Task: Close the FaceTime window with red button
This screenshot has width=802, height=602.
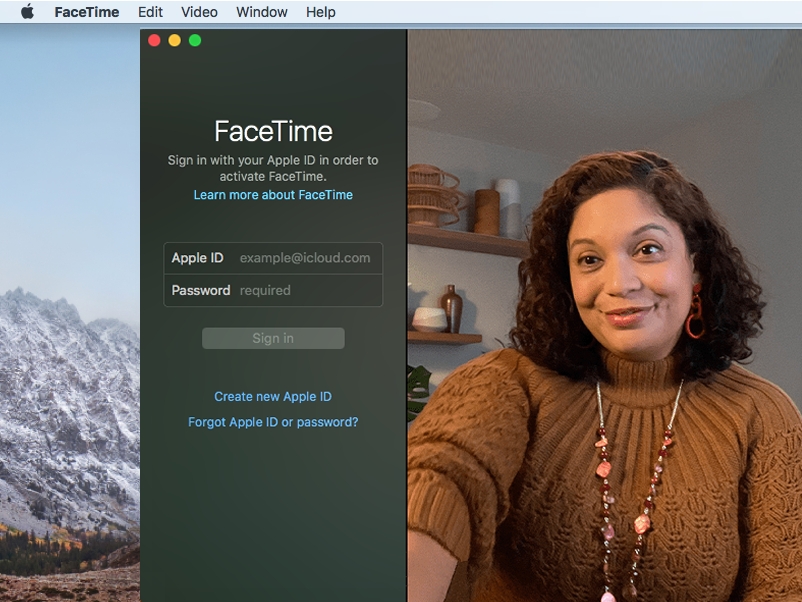Action: point(154,40)
